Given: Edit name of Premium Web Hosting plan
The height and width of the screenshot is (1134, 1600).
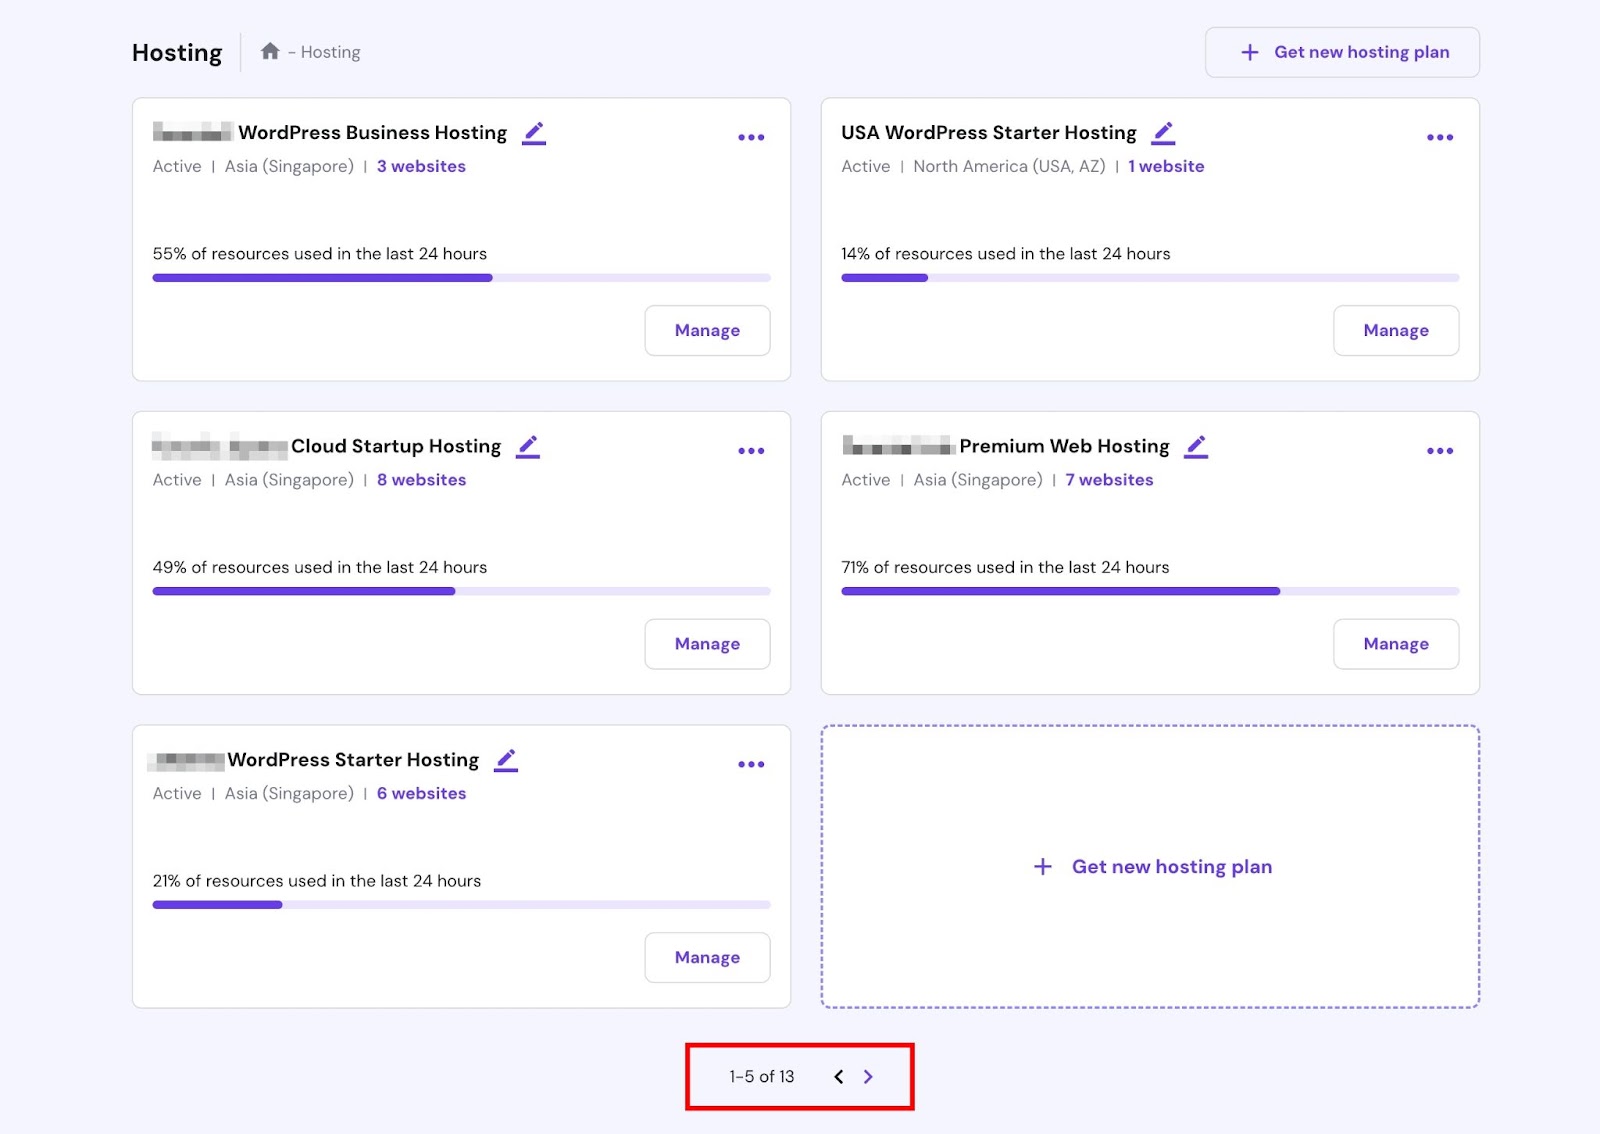Looking at the screenshot, I should [1196, 447].
